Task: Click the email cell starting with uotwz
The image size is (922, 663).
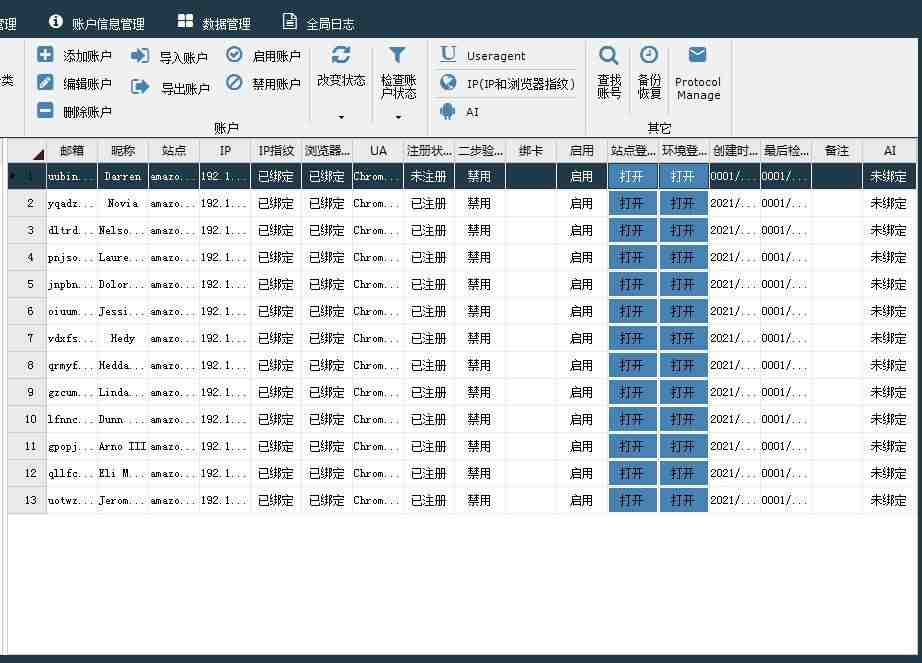Action: [x=72, y=500]
